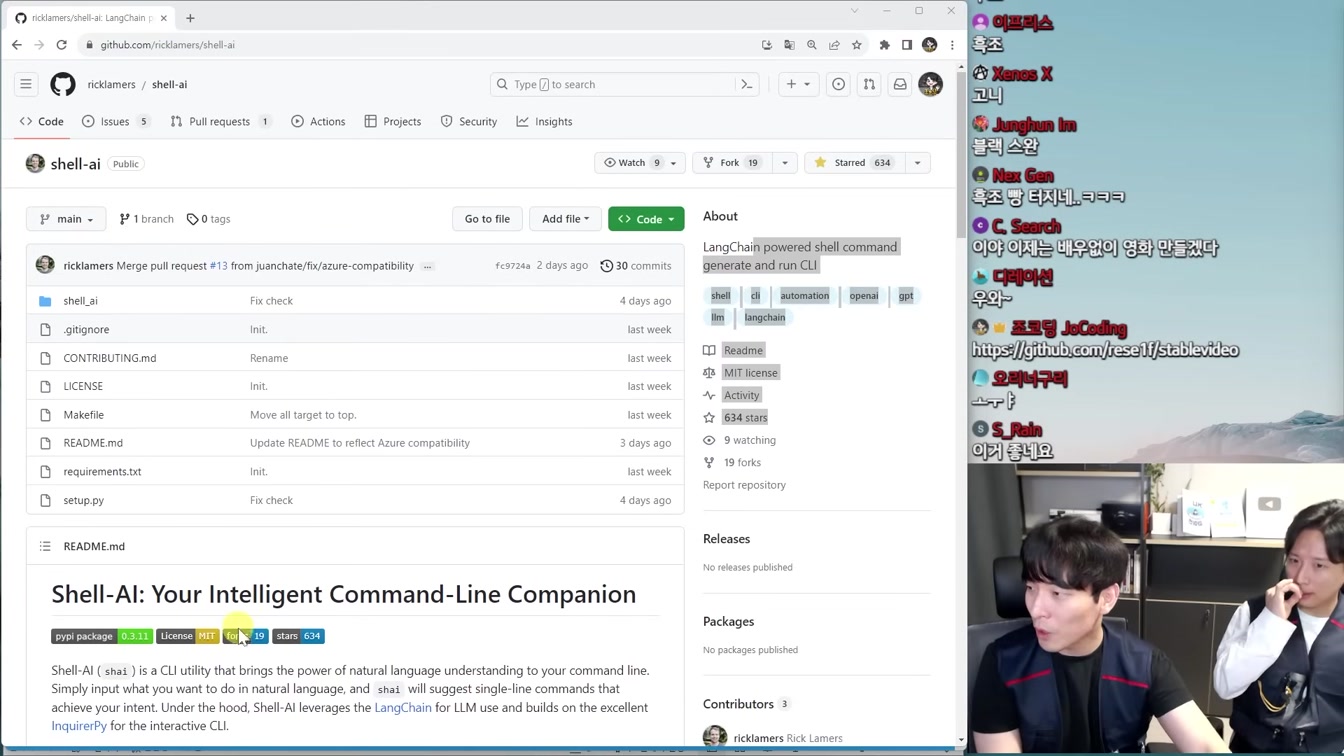This screenshot has height=756, width=1344.
Task: Open a new browser tab with plus
Action: (190, 18)
